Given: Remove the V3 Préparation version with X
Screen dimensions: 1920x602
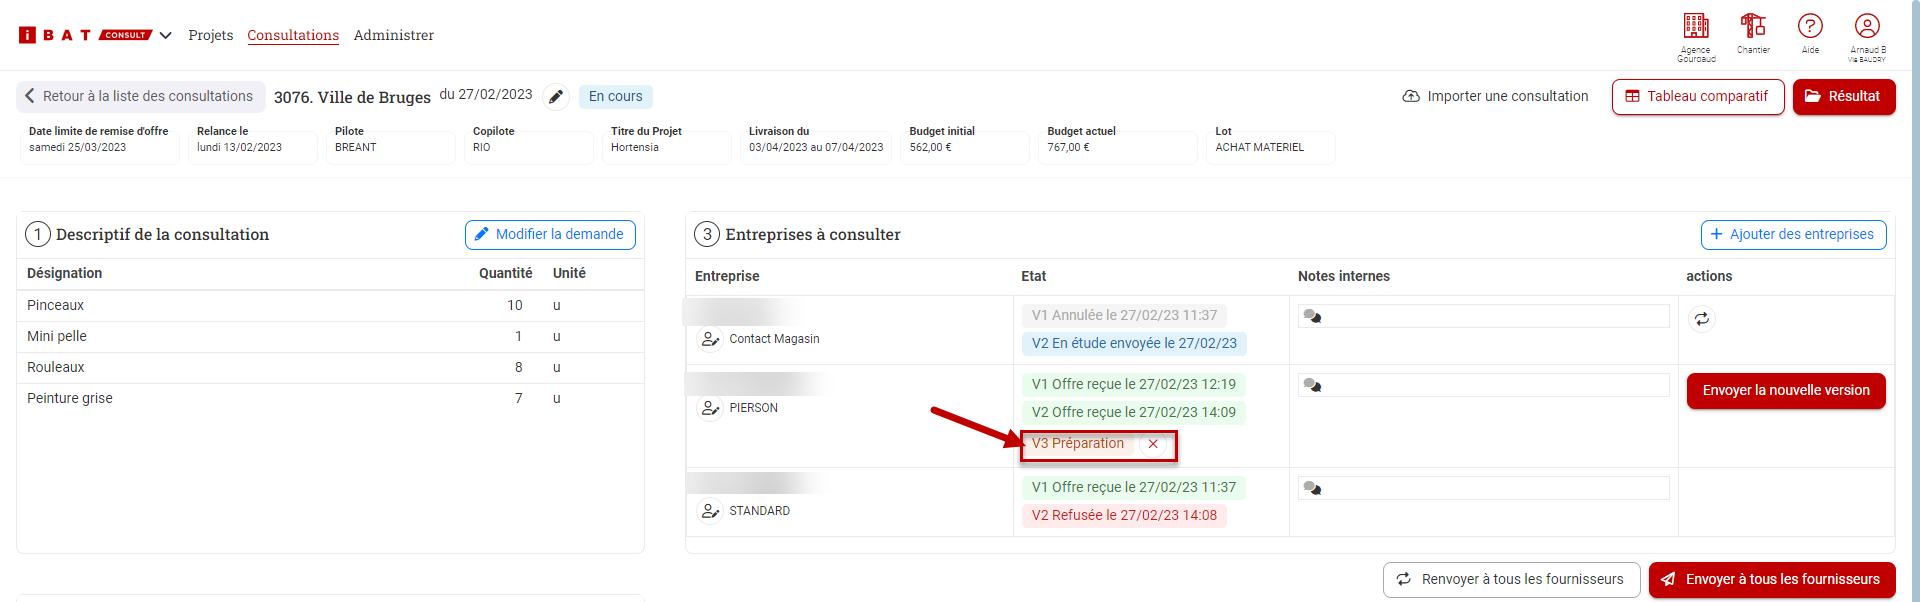Looking at the screenshot, I should [1153, 444].
